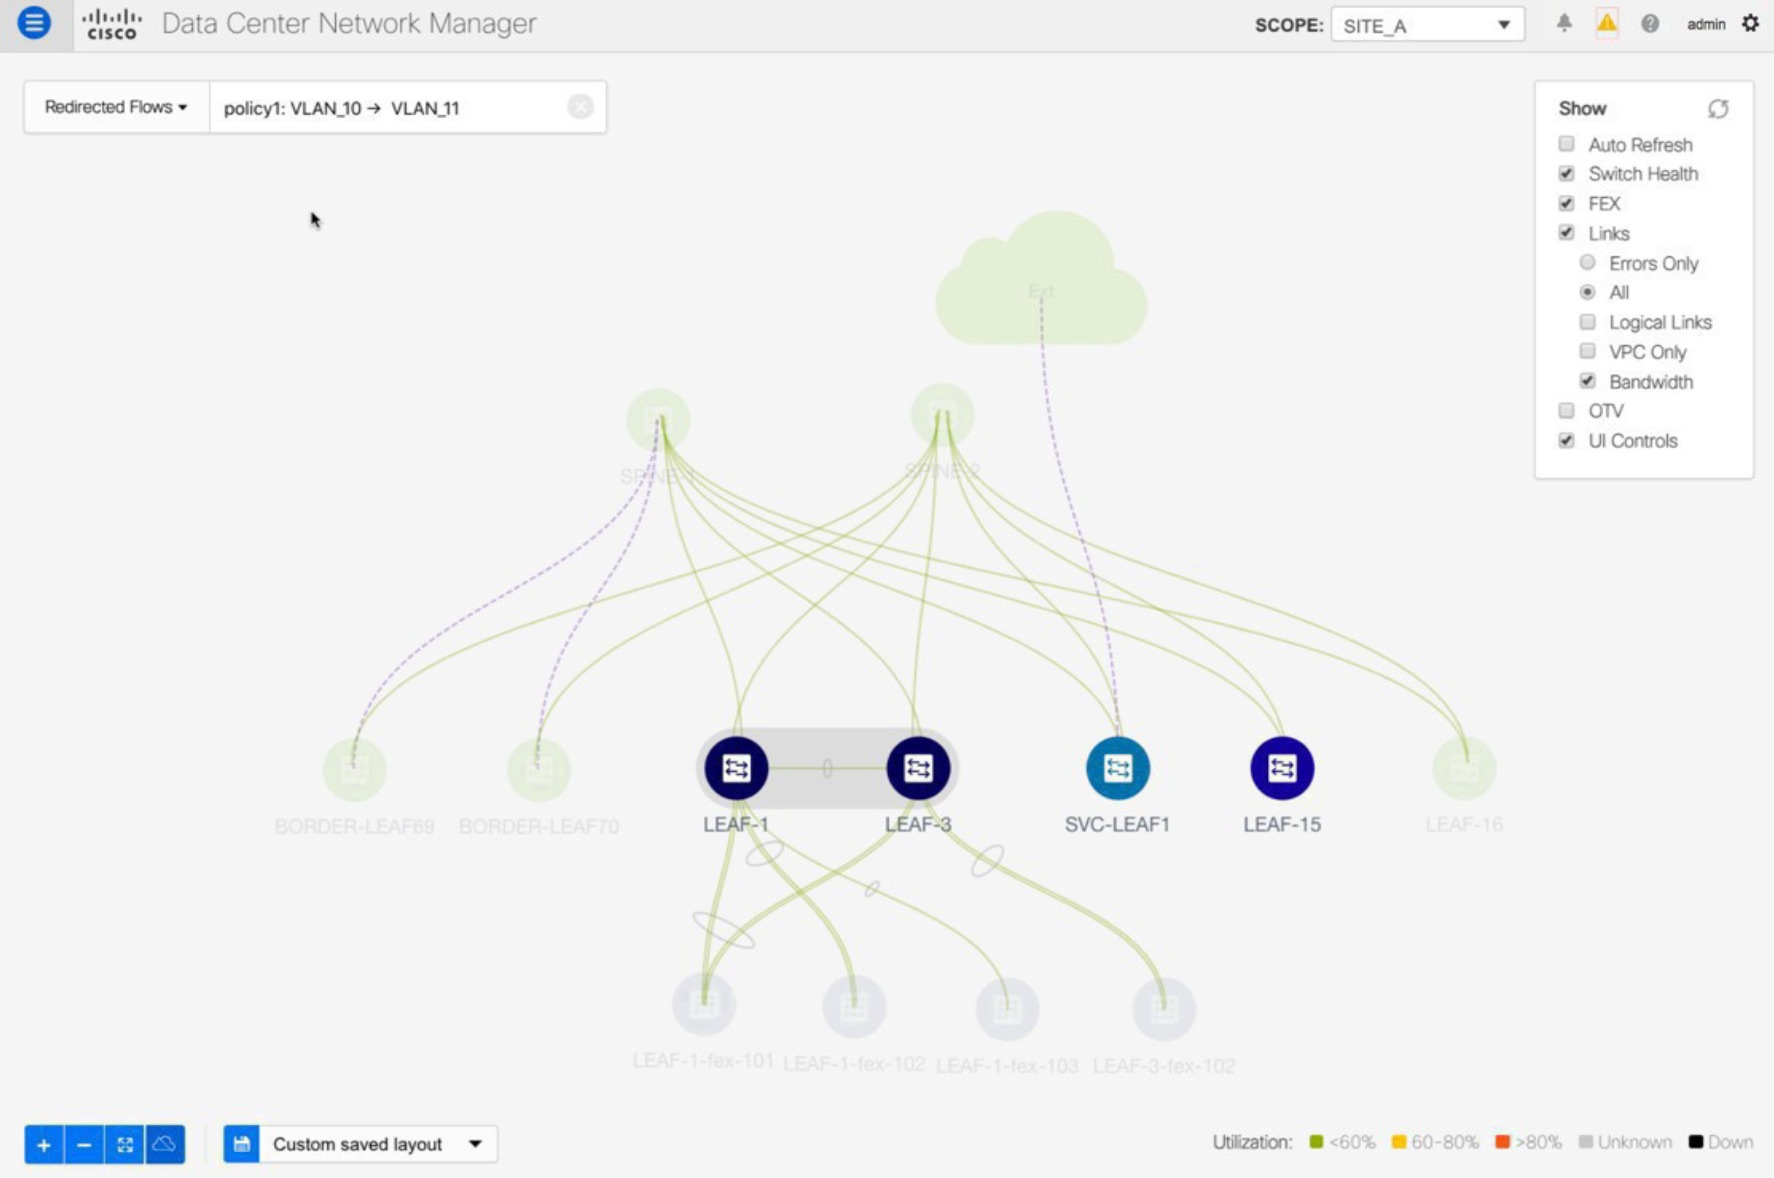Viewport: 1774px width, 1178px height.
Task: Select the Errors Only radio button
Action: 1587,263
